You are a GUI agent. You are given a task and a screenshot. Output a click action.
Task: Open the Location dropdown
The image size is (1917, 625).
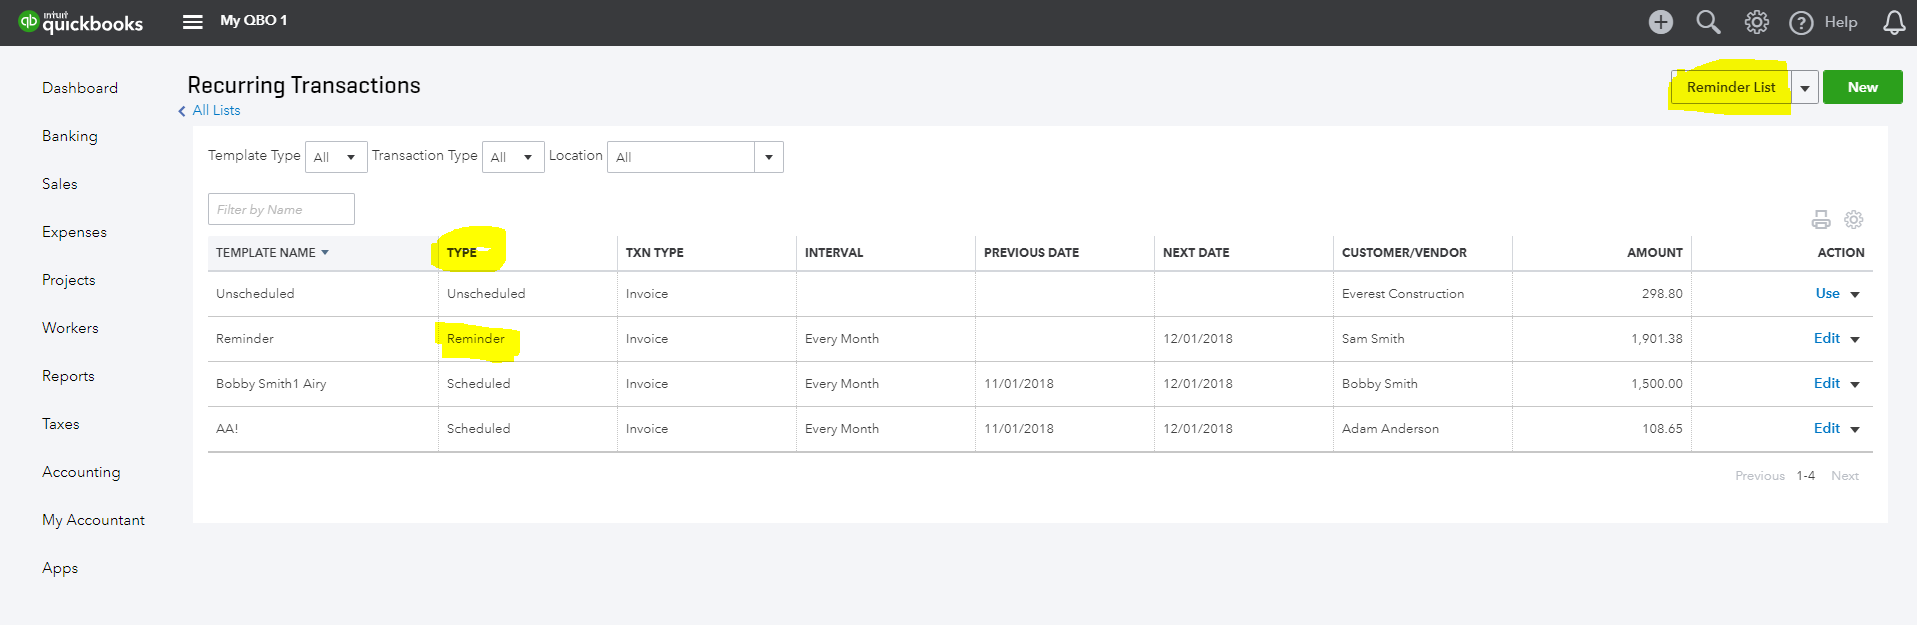(768, 157)
